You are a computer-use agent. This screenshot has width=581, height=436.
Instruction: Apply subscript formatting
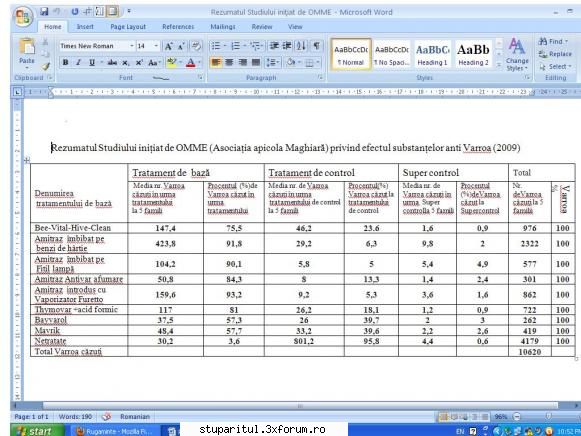coord(126,63)
